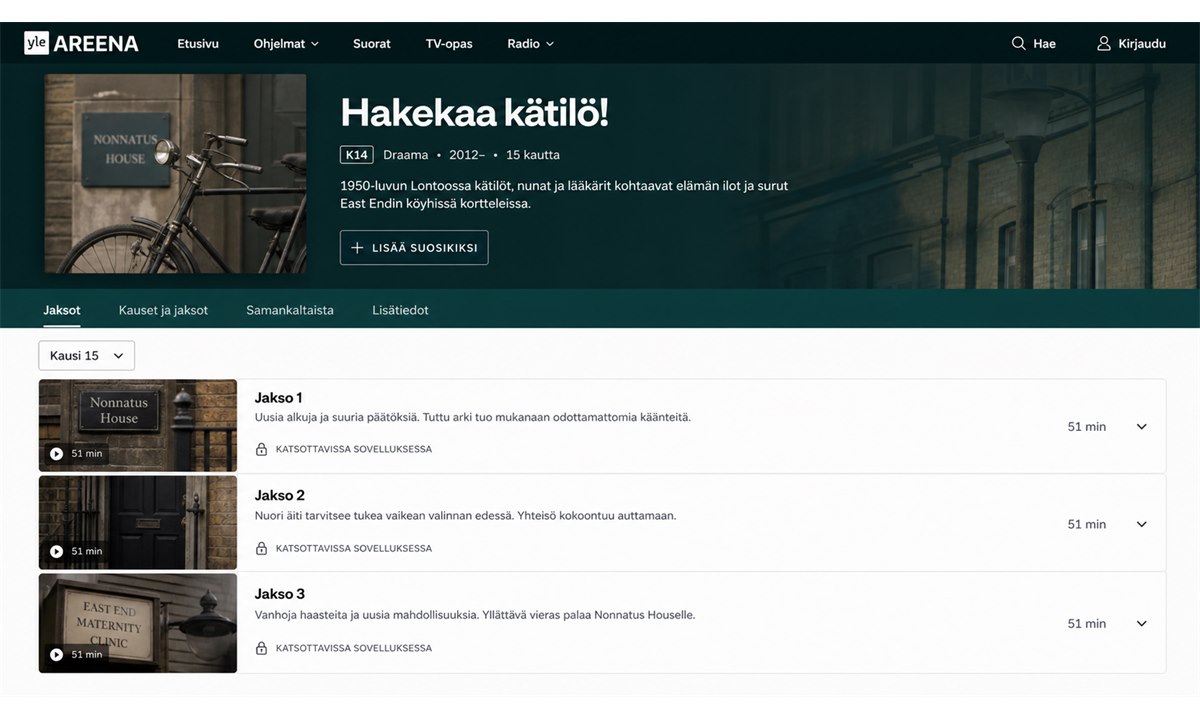Go to Etusivu in the top navigation
This screenshot has width=1200, height=720.
(198, 43)
